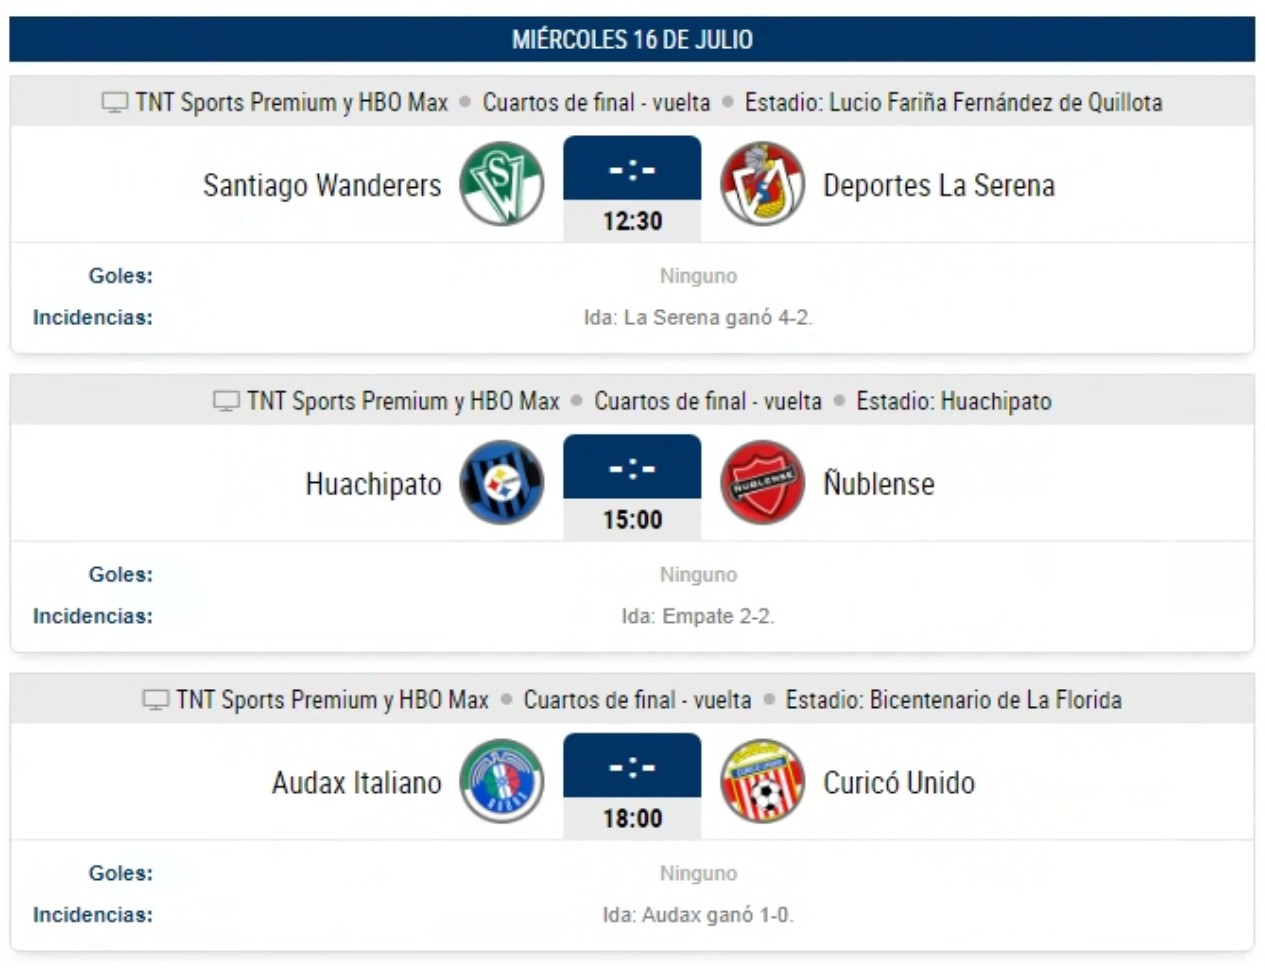Click the TV icon for Huachipato match

coord(226,401)
